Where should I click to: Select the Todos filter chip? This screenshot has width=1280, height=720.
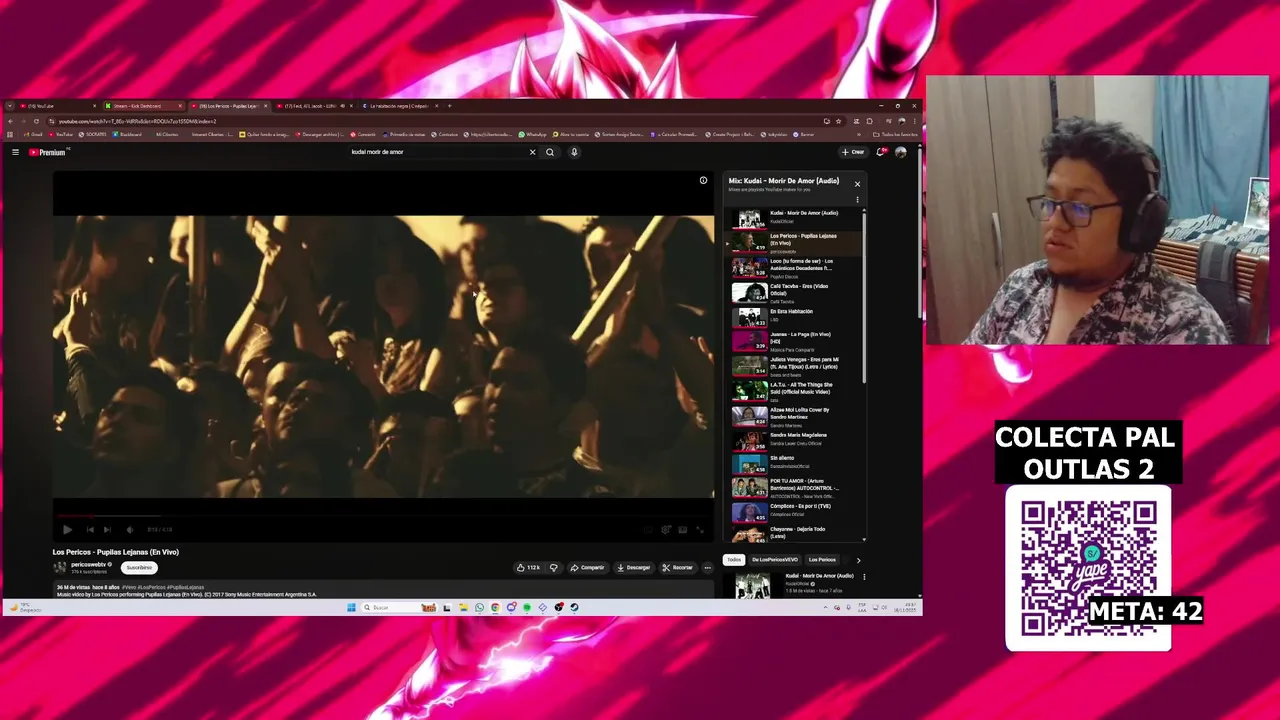click(734, 560)
